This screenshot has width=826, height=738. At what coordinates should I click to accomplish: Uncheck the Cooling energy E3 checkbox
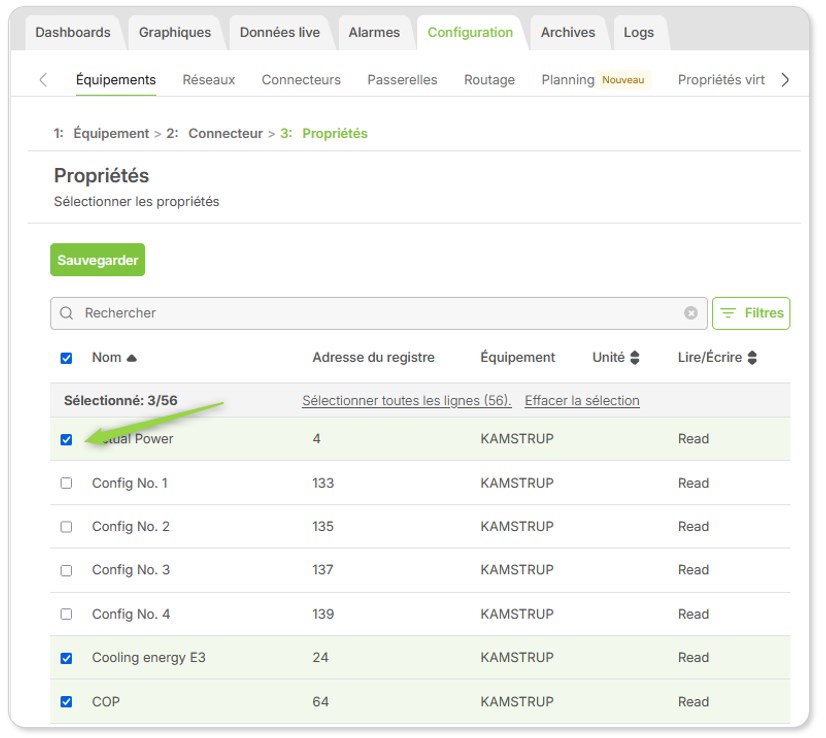pyautogui.click(x=66, y=658)
